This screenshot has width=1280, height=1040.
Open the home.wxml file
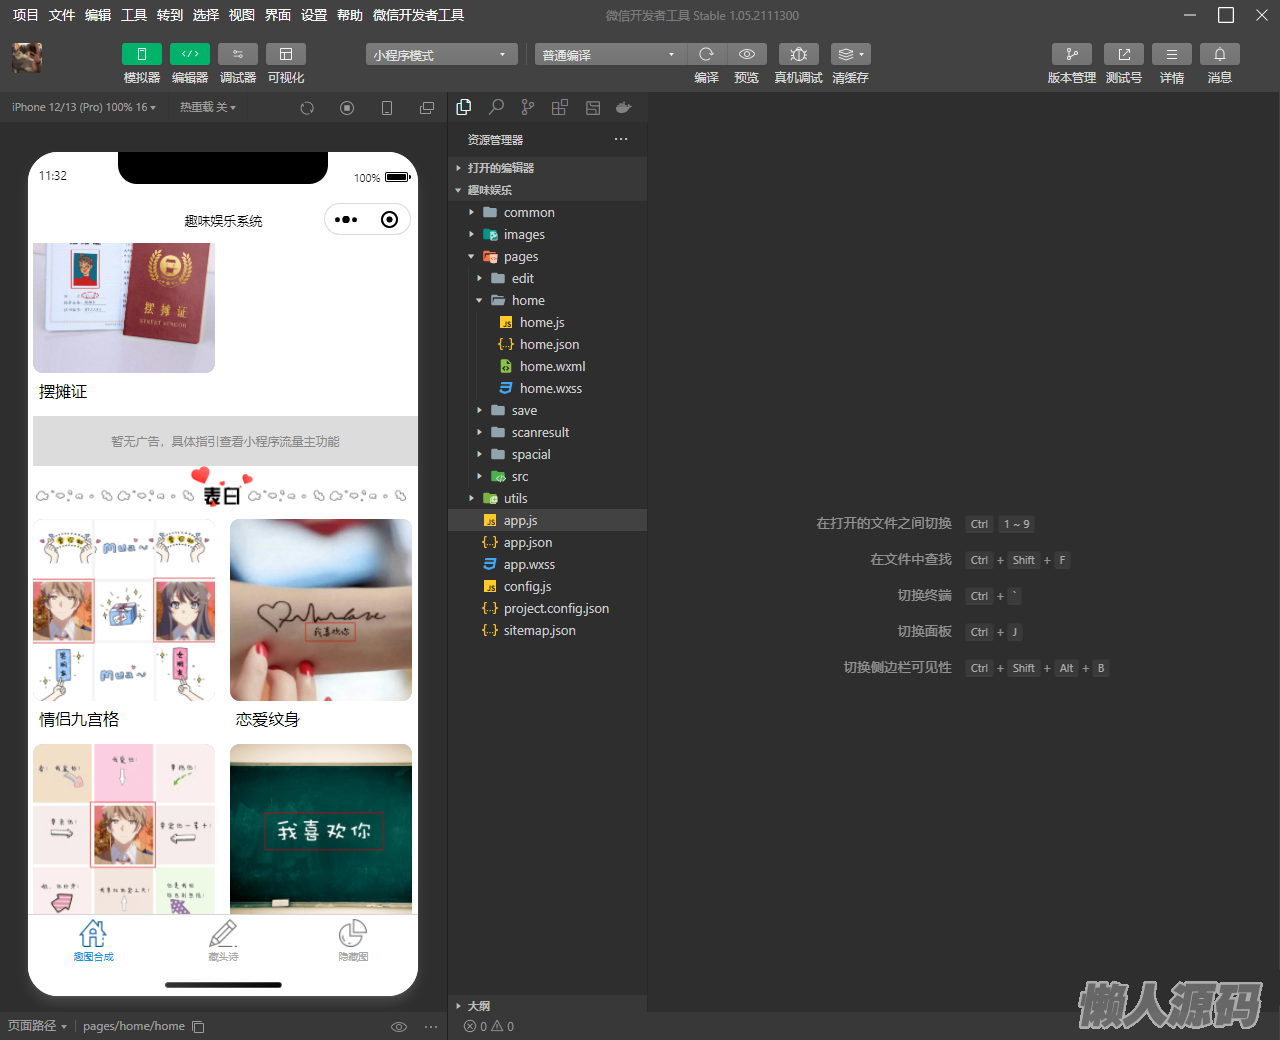(552, 367)
